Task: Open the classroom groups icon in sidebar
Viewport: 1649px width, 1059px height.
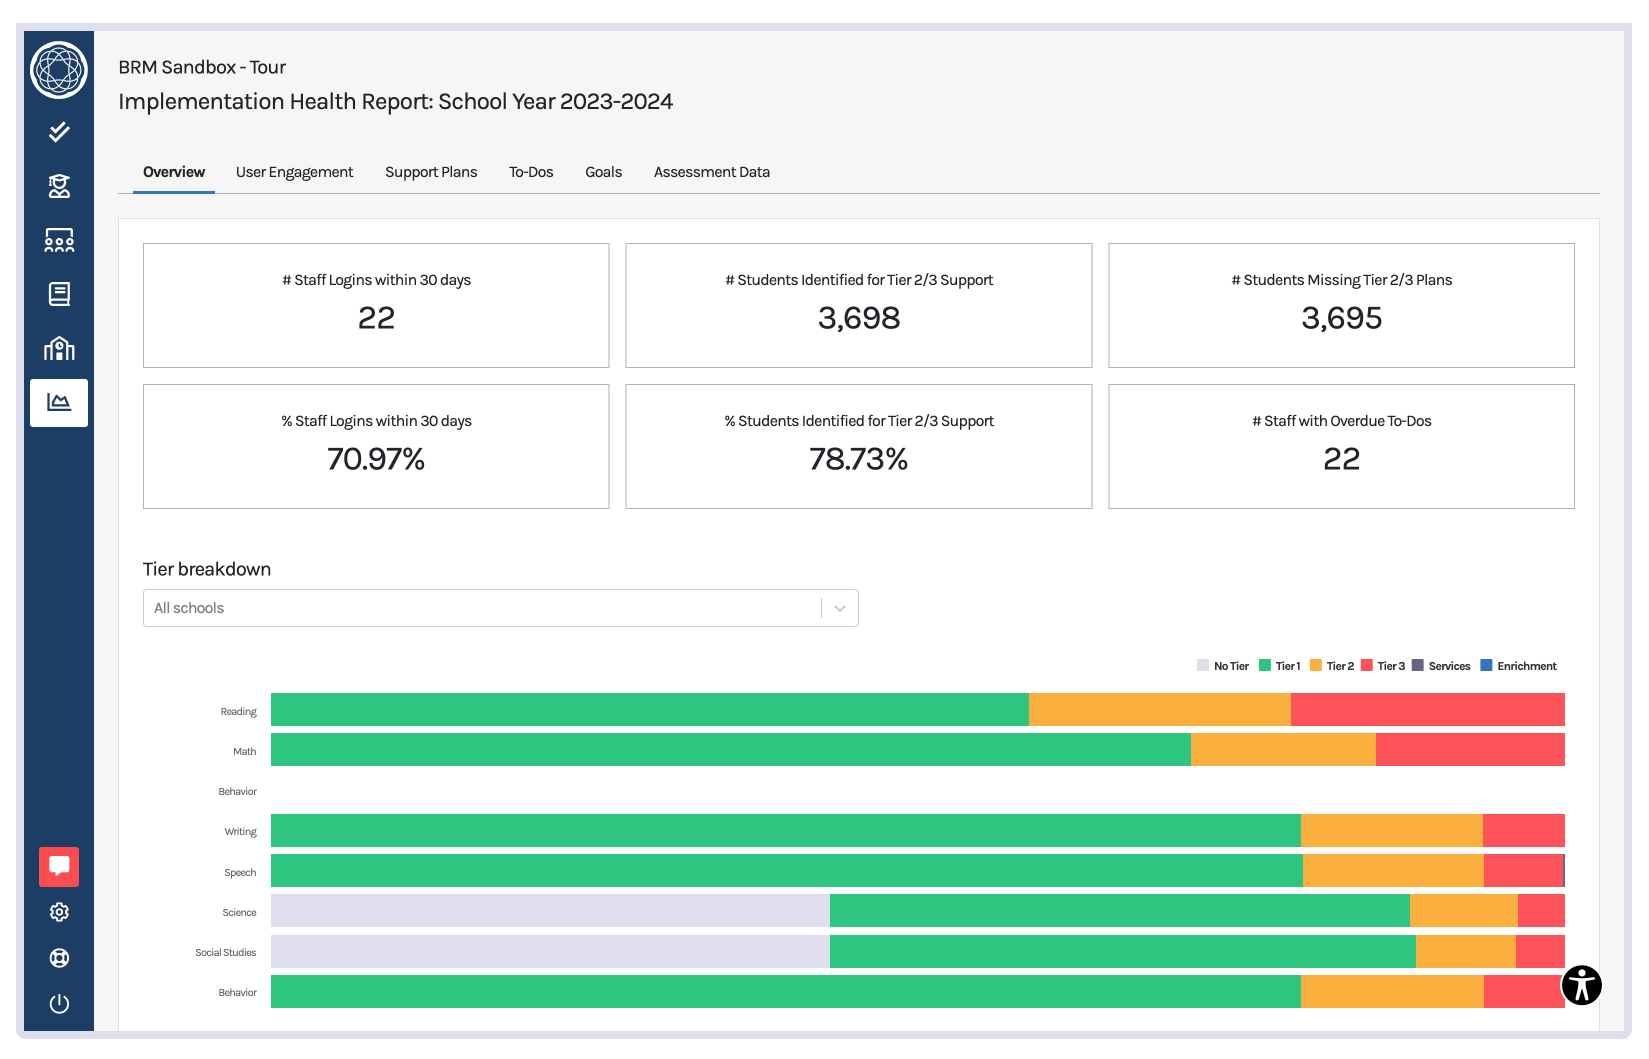Action: (59, 240)
